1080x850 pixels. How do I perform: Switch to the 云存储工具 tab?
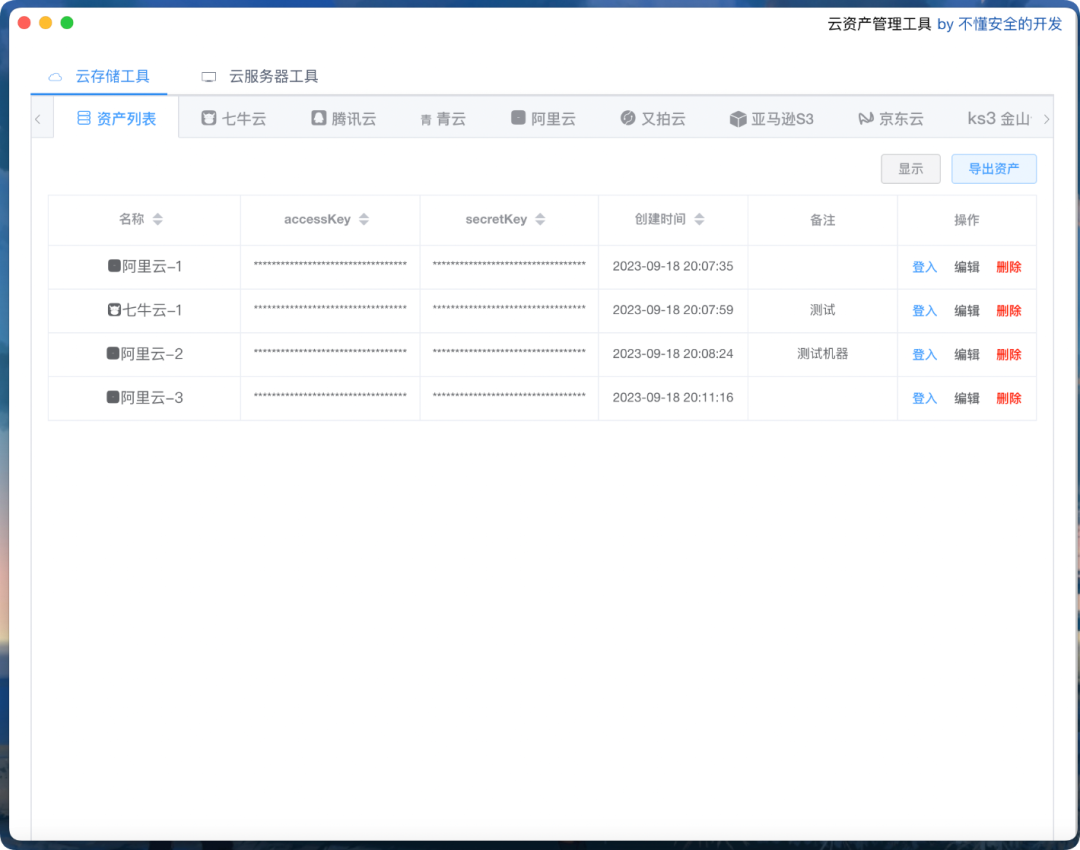coord(98,76)
